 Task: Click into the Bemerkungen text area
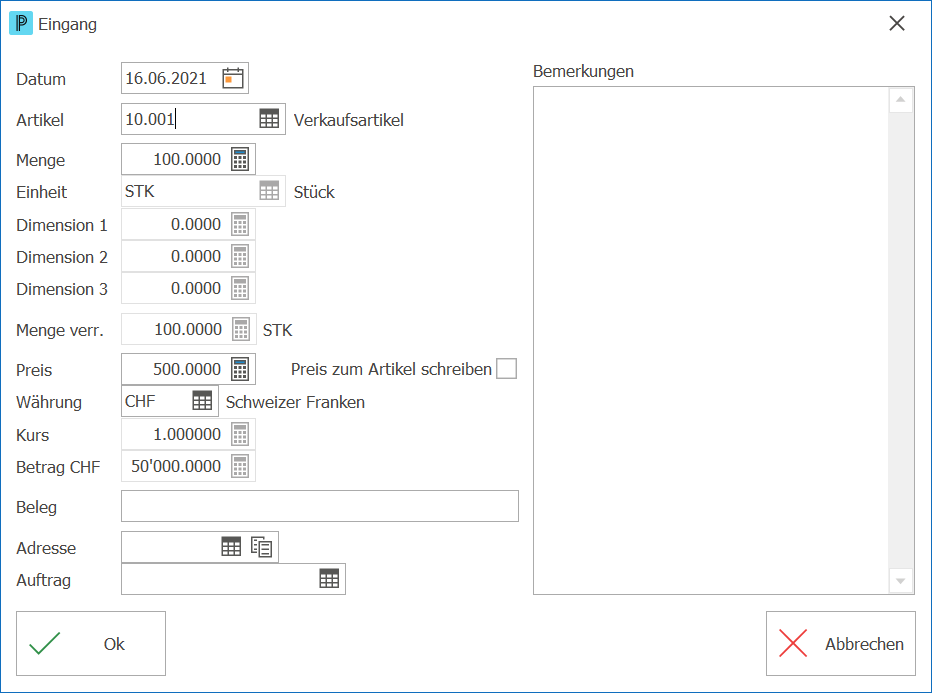click(711, 341)
